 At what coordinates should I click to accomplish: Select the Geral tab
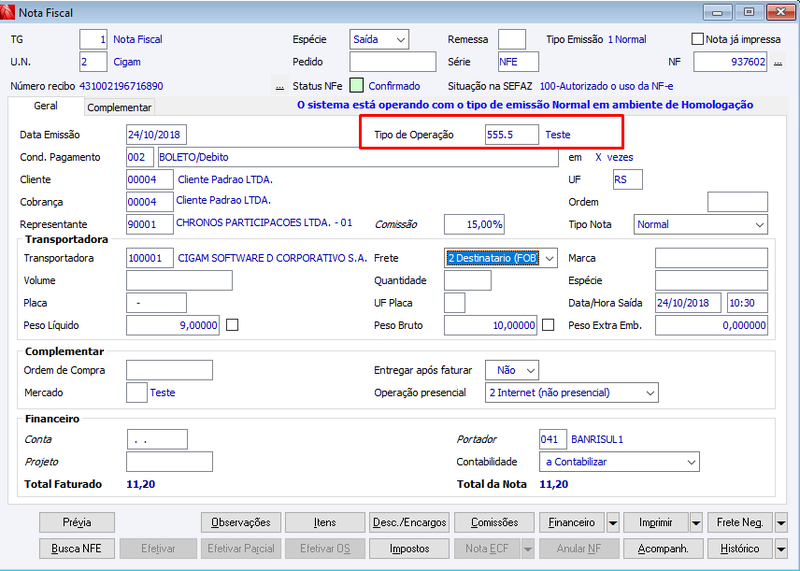click(x=46, y=106)
